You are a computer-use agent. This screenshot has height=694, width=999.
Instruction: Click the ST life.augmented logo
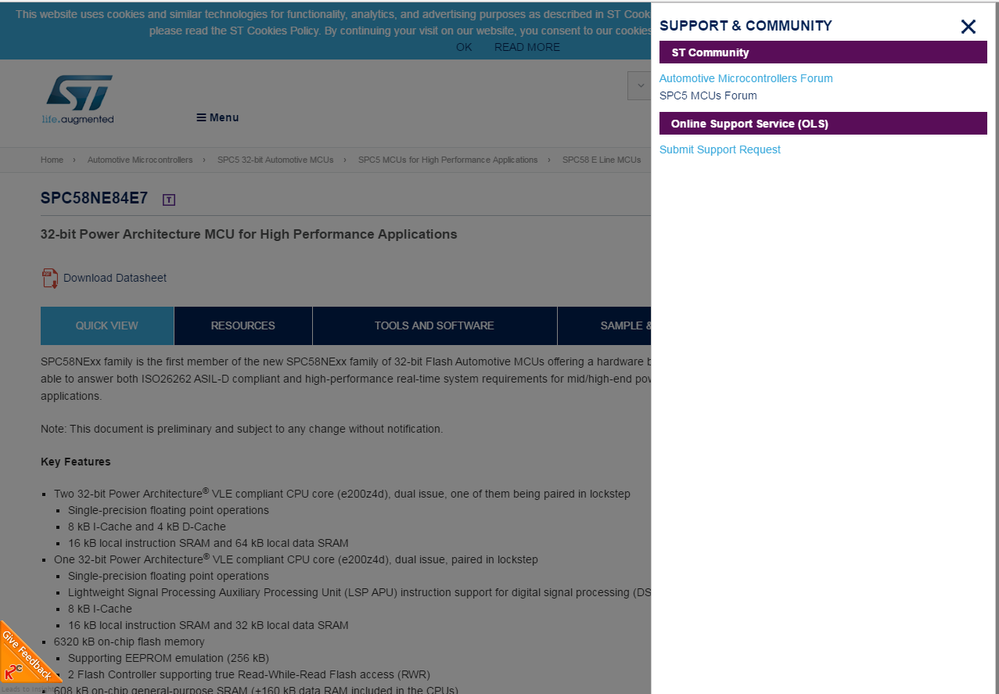coord(78,98)
